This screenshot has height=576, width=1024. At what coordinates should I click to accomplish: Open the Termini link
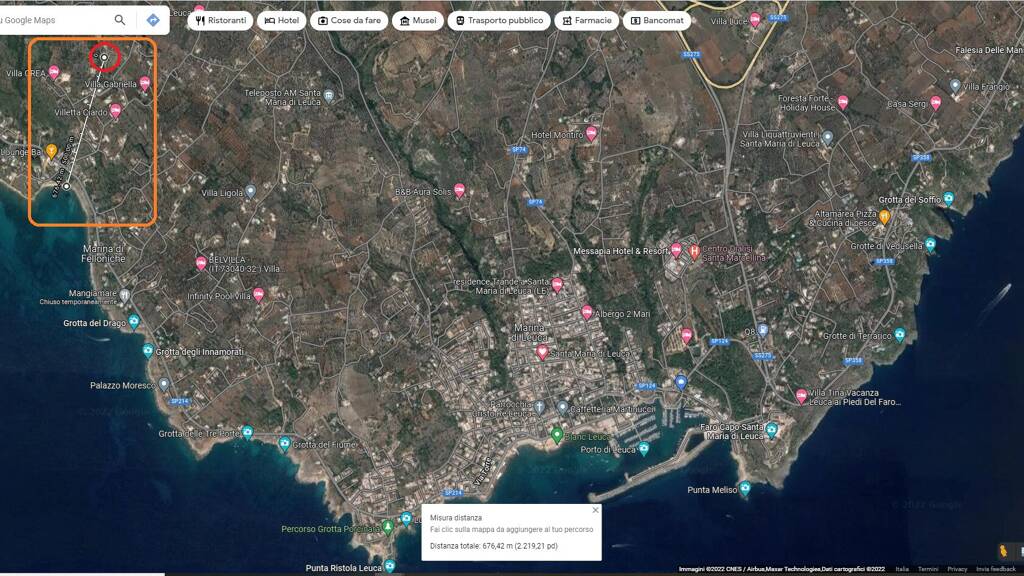click(927, 569)
